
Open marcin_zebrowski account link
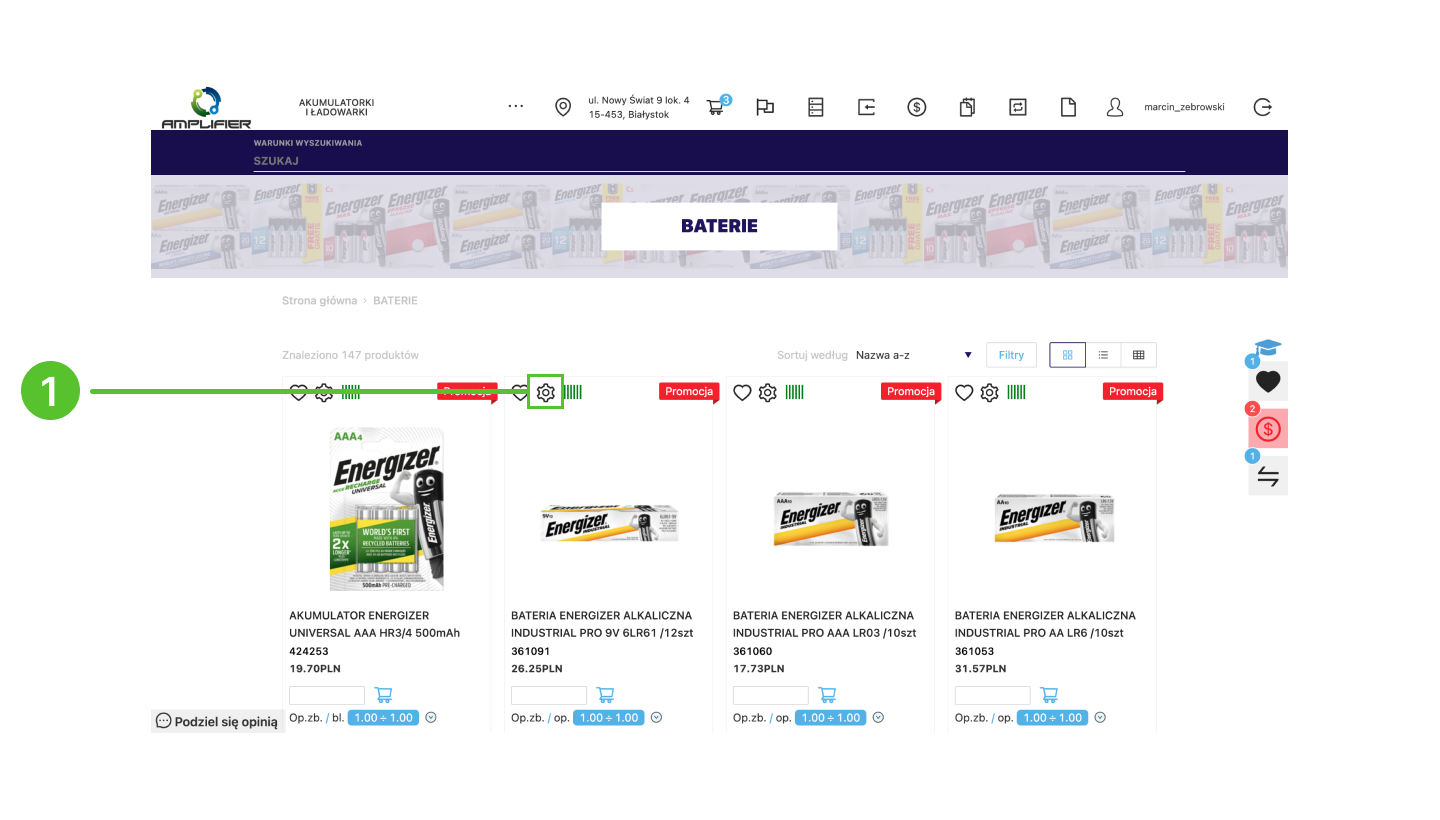pyautogui.click(x=1184, y=107)
